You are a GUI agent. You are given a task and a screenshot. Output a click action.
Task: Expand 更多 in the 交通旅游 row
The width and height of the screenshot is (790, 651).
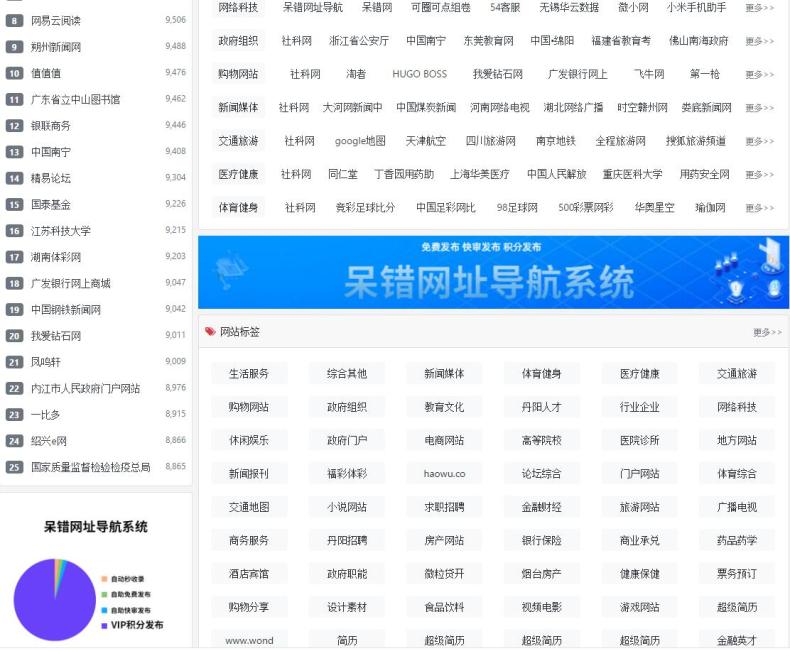759,141
